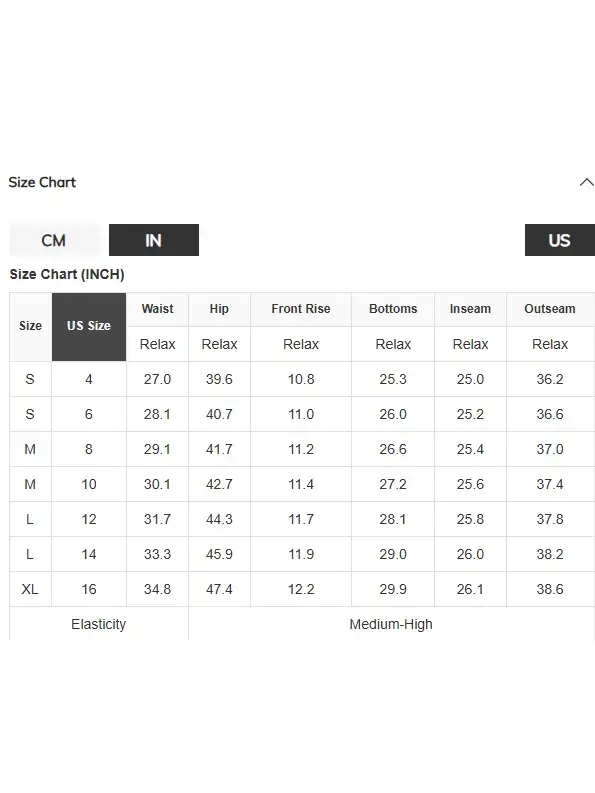
Task: Select the IN unit toggle
Action: pos(154,240)
